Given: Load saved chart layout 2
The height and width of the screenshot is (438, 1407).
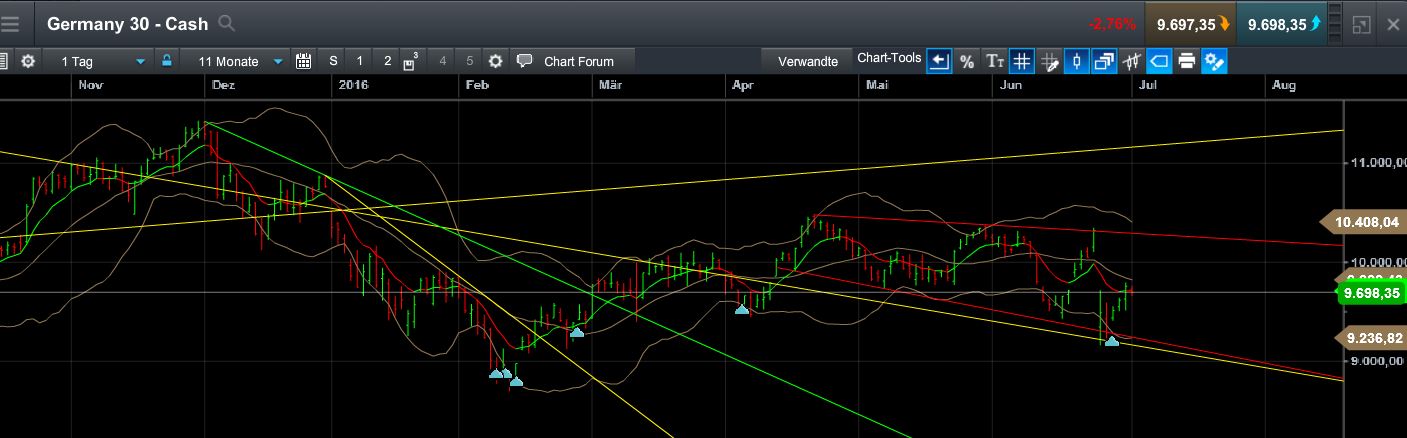Looking at the screenshot, I should point(387,61).
